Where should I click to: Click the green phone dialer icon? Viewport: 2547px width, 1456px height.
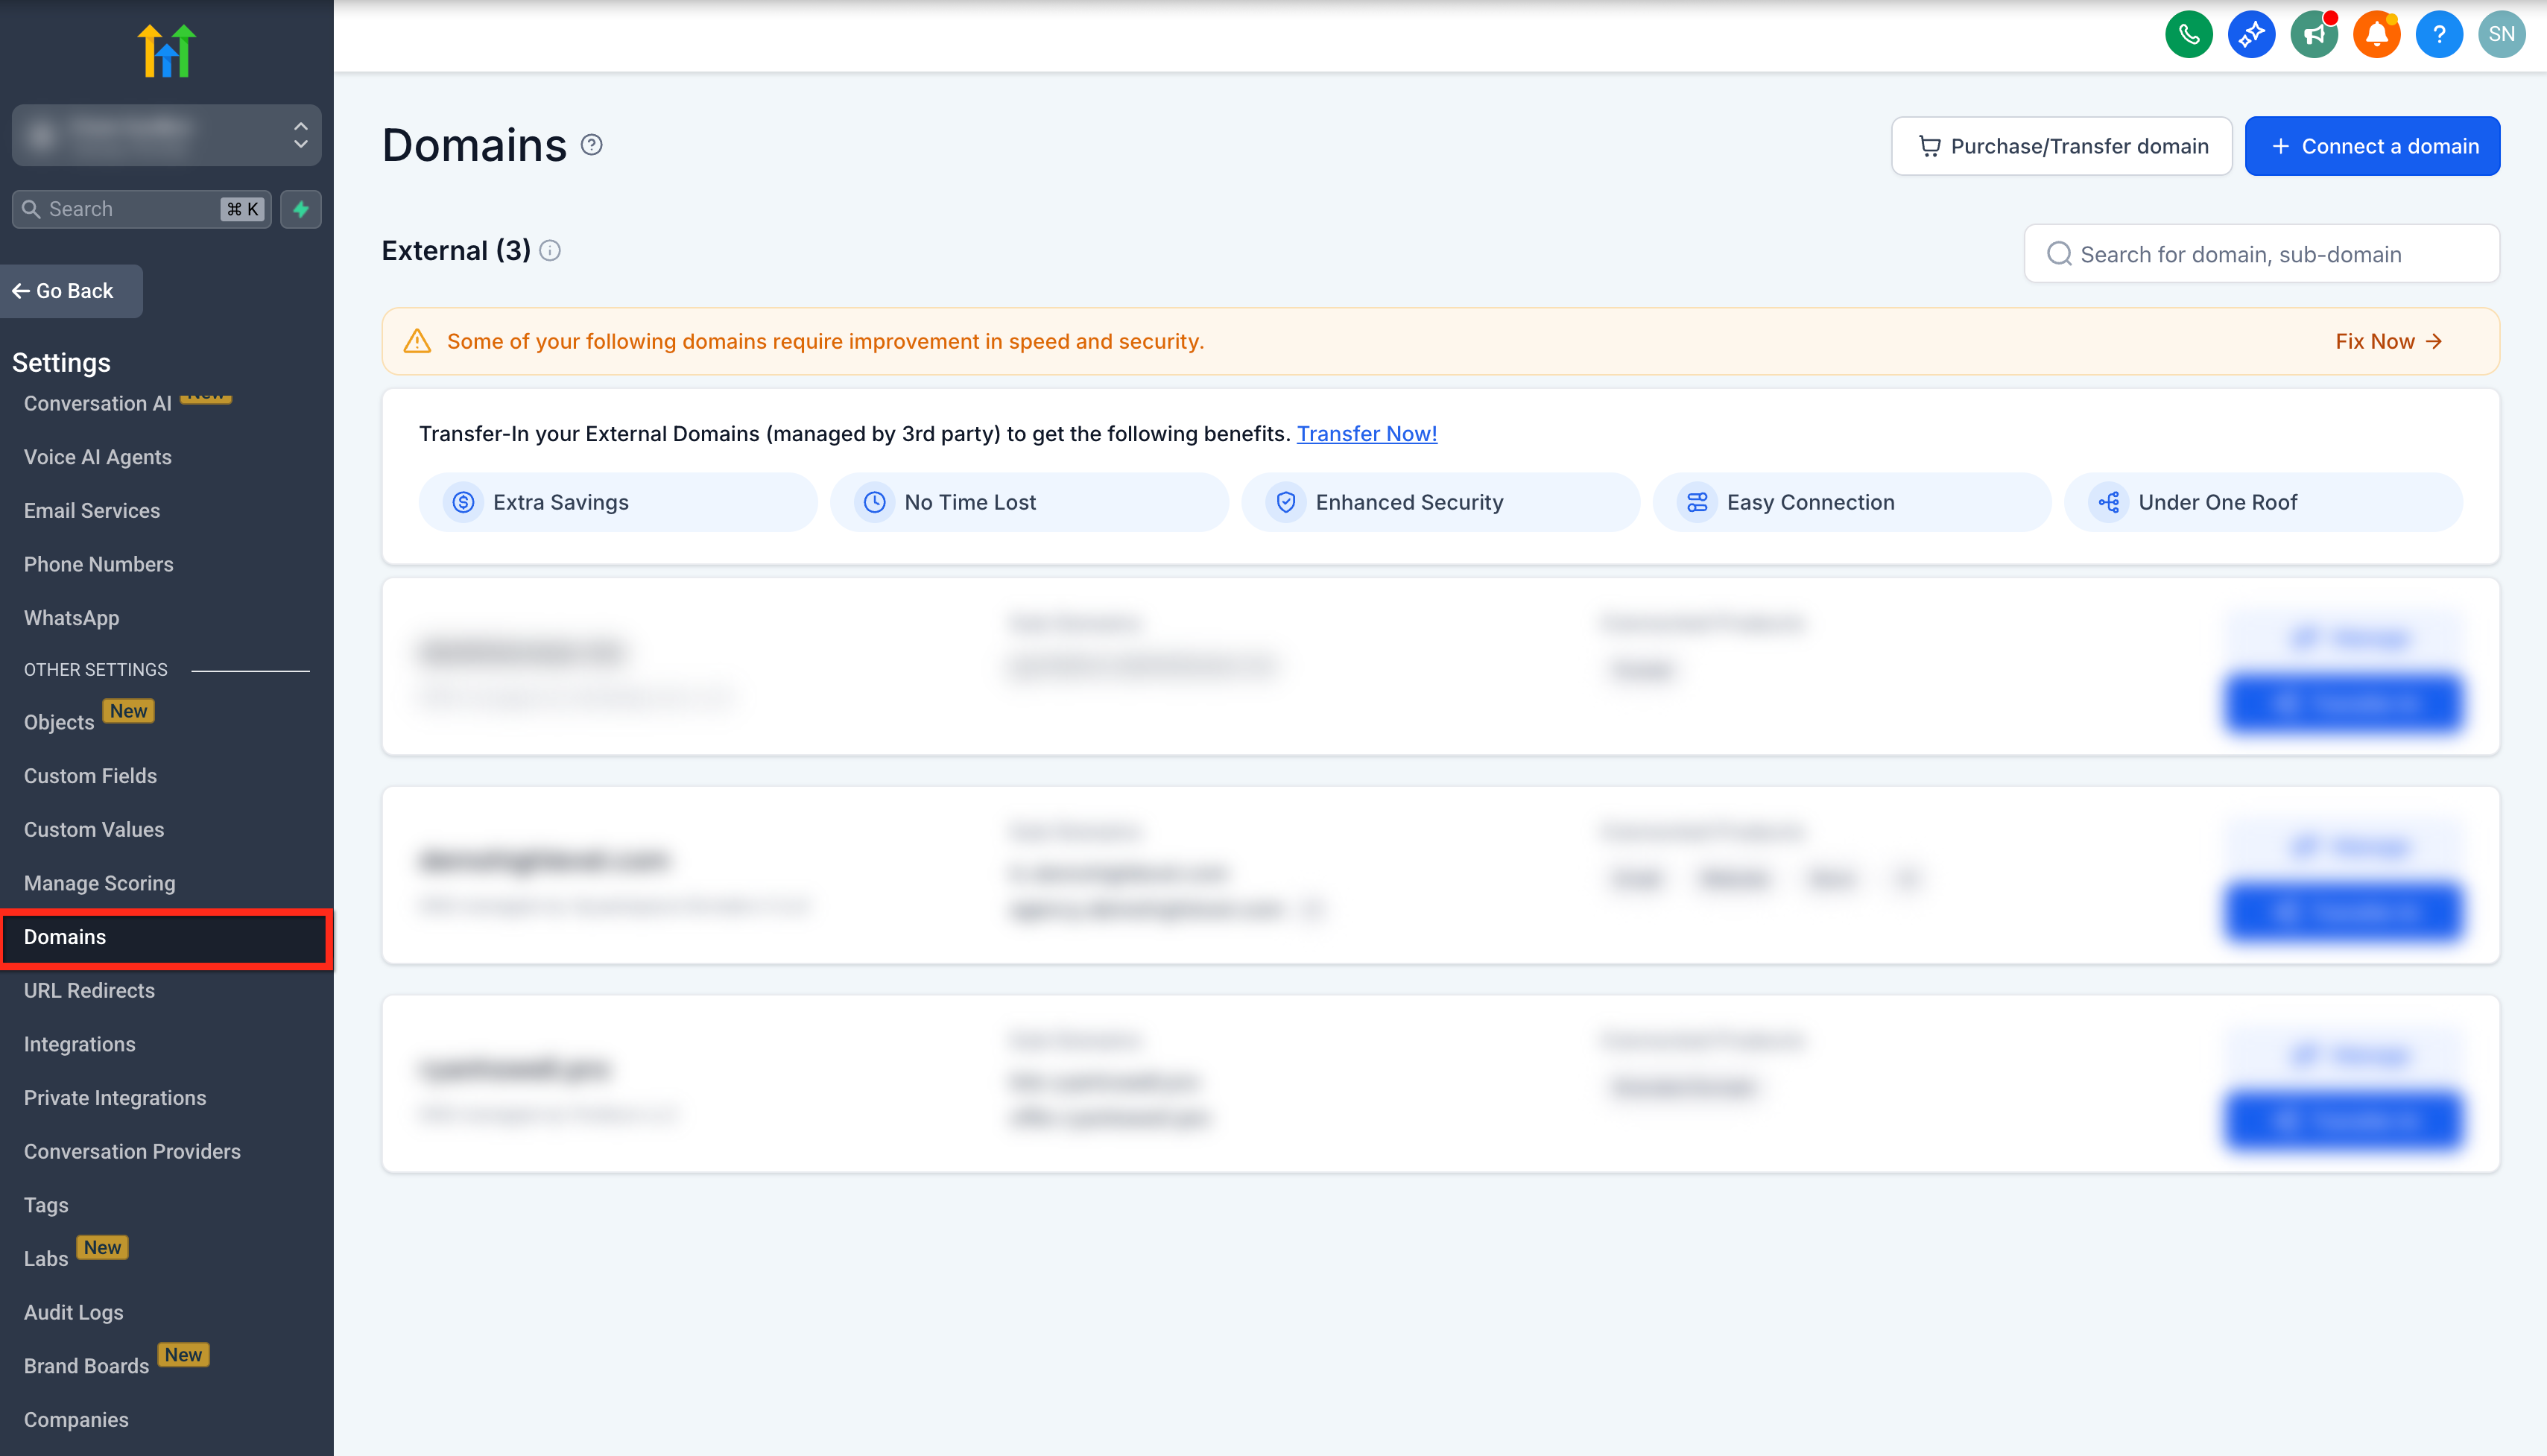click(x=2188, y=35)
